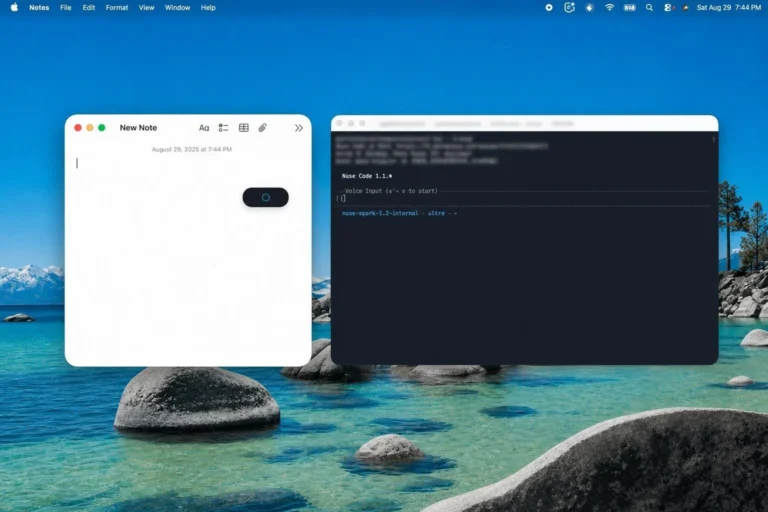Click the diamond sparkle icon in menu bar
The height and width of the screenshot is (512, 768).
(x=589, y=7)
